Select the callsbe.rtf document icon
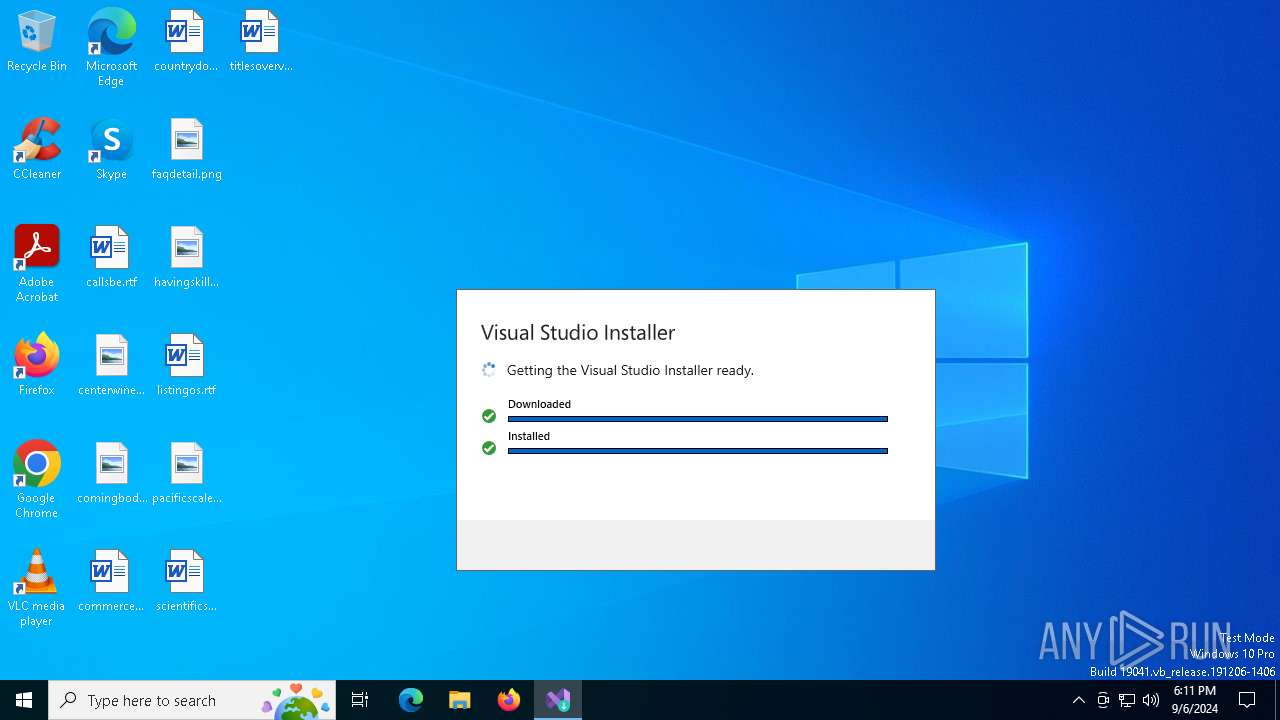This screenshot has height=720, width=1280. [x=111, y=258]
